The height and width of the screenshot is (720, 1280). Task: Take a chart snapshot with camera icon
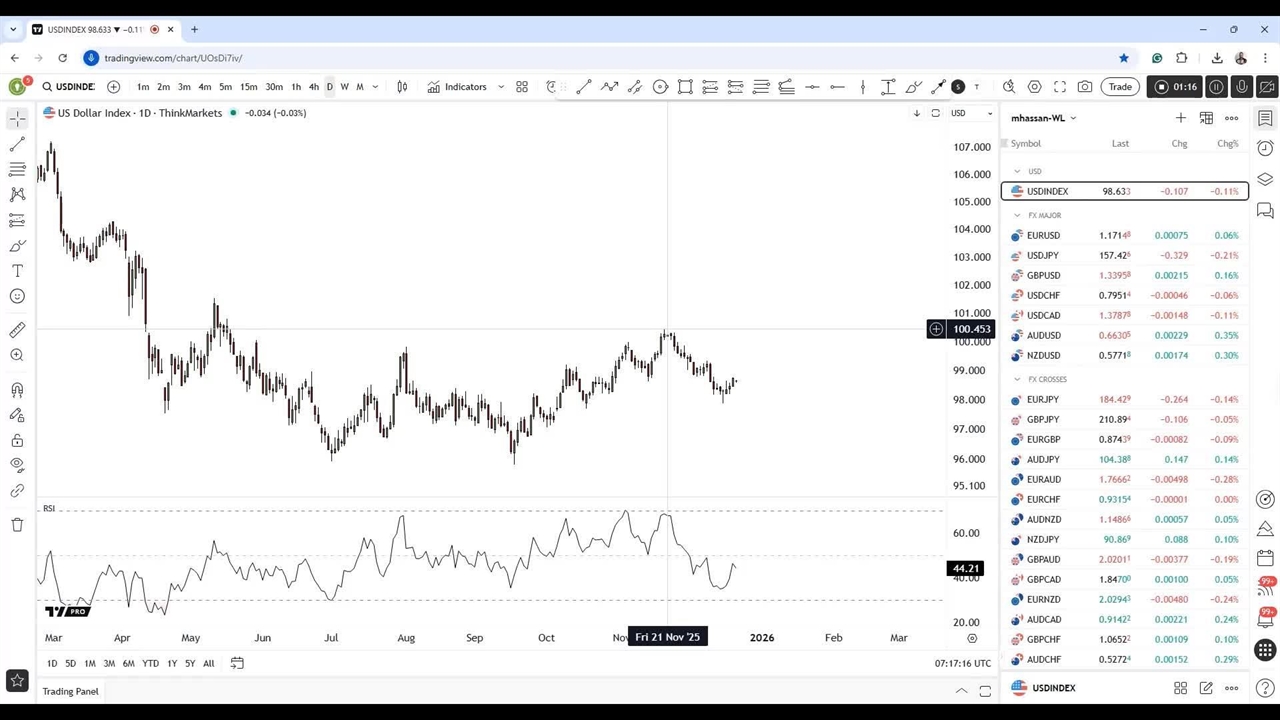pyautogui.click(x=1085, y=87)
